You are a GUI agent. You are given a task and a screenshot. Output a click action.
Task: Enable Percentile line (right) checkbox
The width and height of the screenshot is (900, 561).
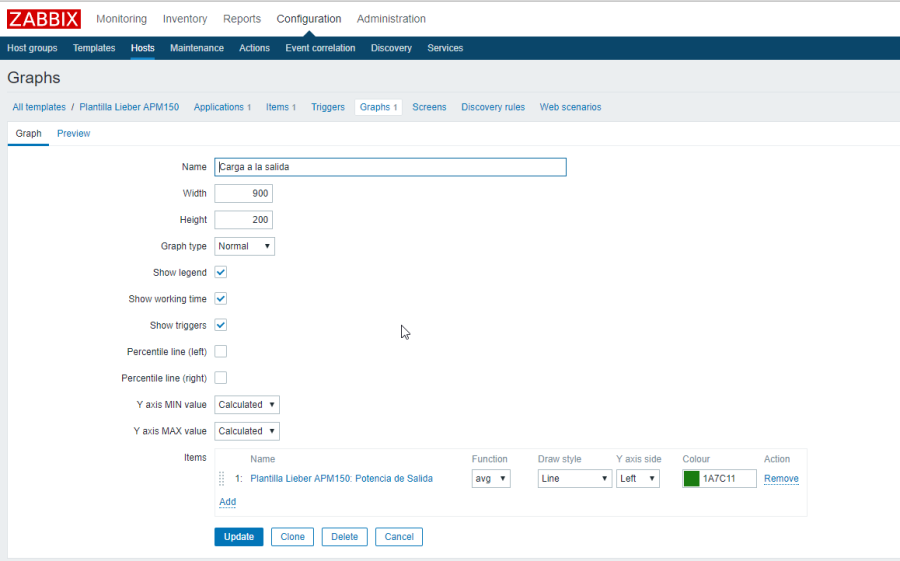click(221, 378)
